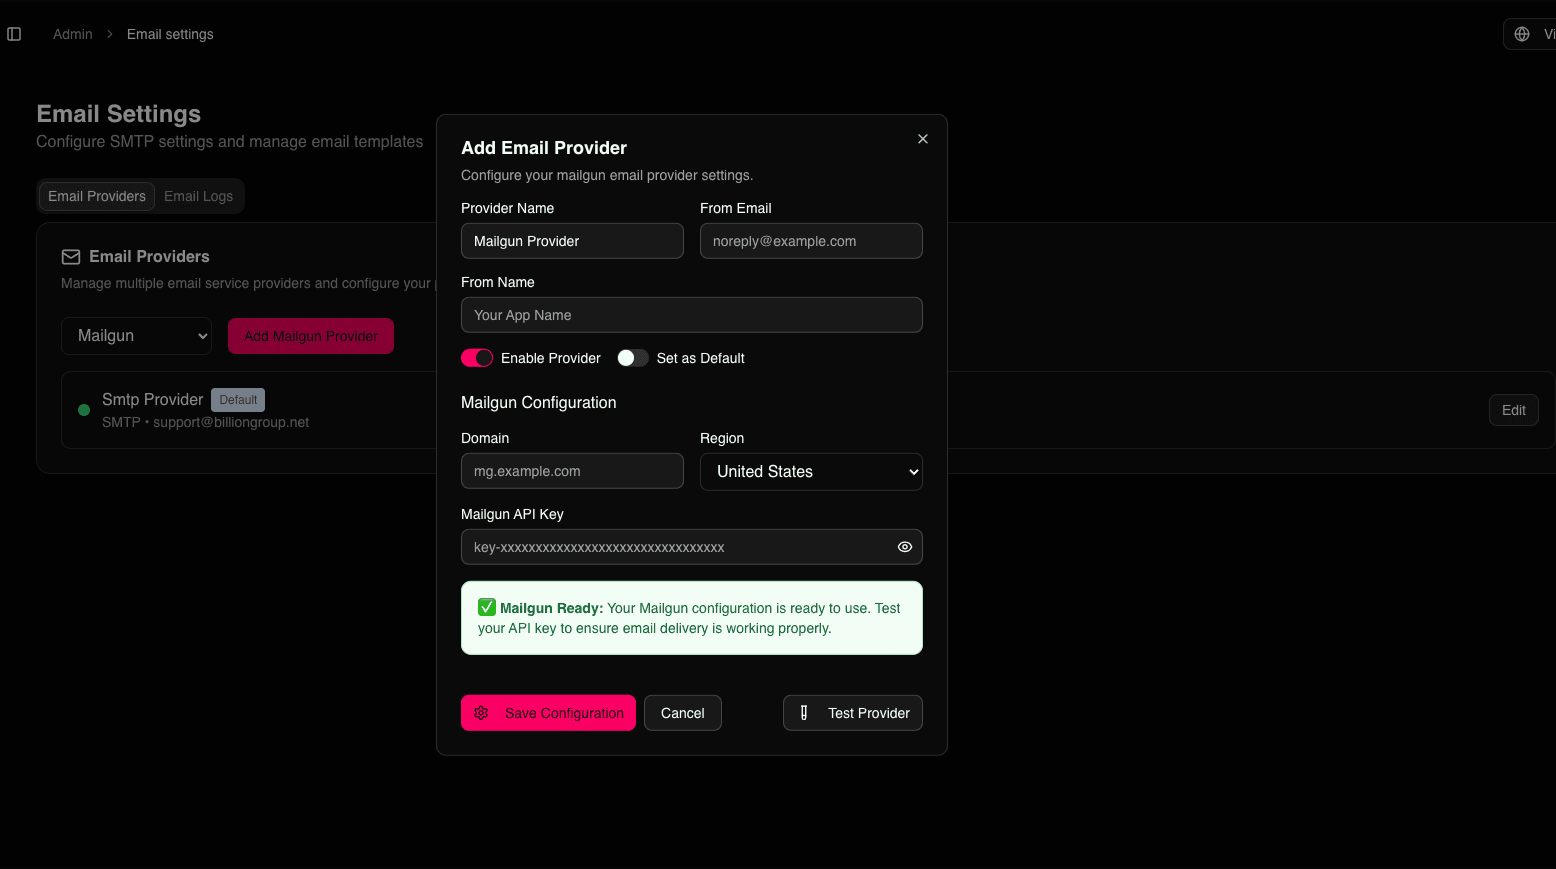Click the globe icon in top right
1556x869 pixels.
[1522, 34]
